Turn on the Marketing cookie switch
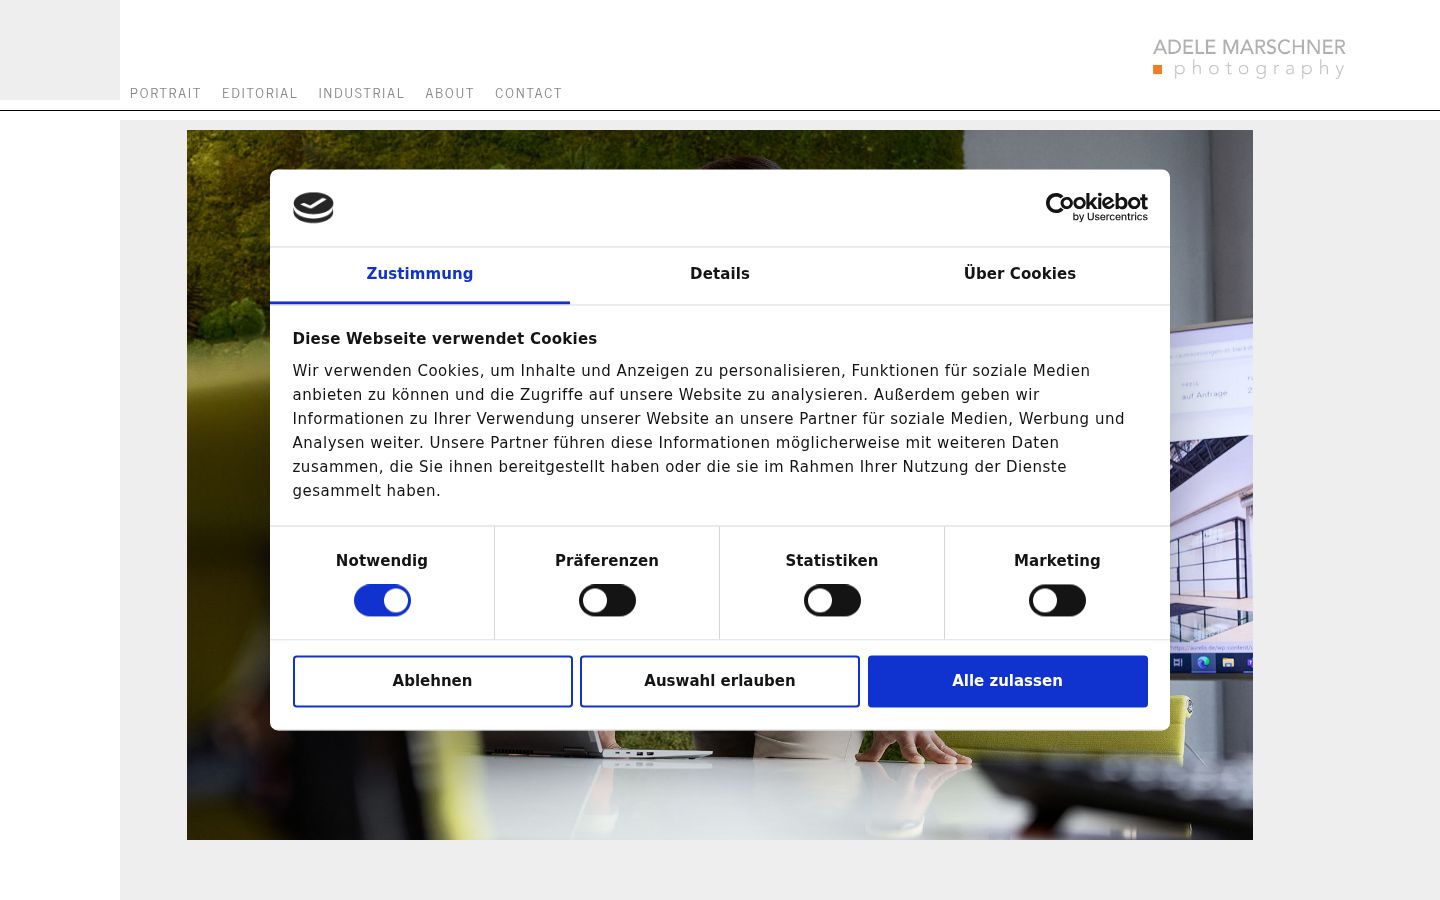 click(x=1057, y=601)
